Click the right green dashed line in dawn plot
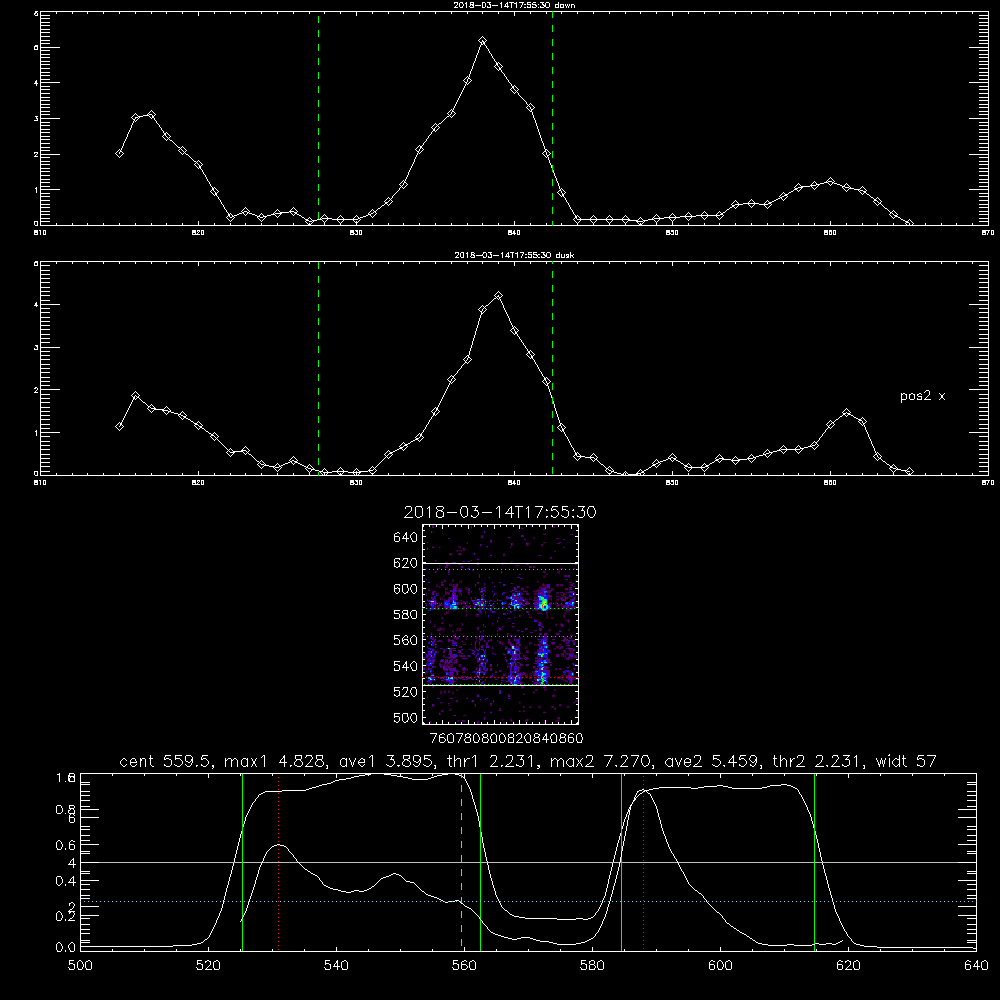 552,118
